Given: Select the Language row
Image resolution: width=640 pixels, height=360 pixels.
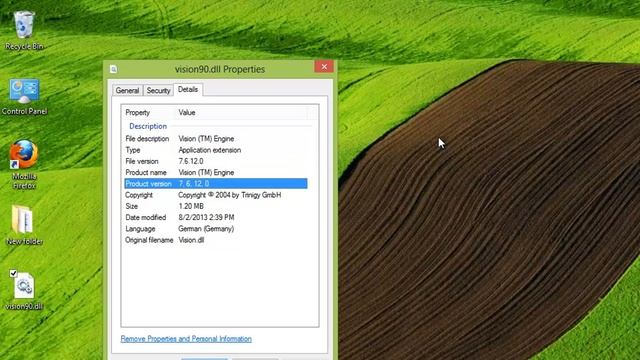Looking at the screenshot, I should pos(216,229).
